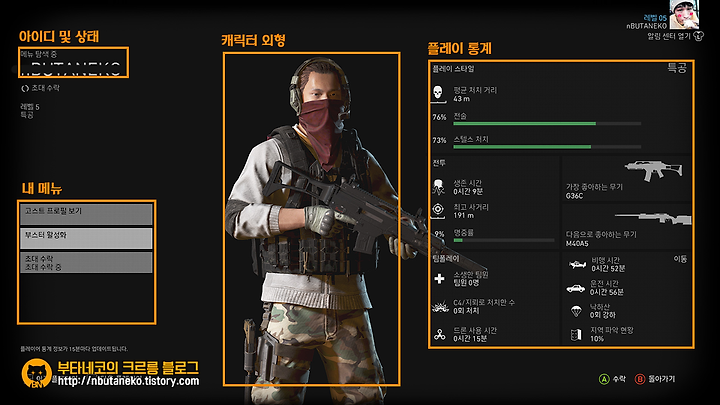
Task: Click the 스텔스 처치 73% progress bar
Action: click(547, 147)
